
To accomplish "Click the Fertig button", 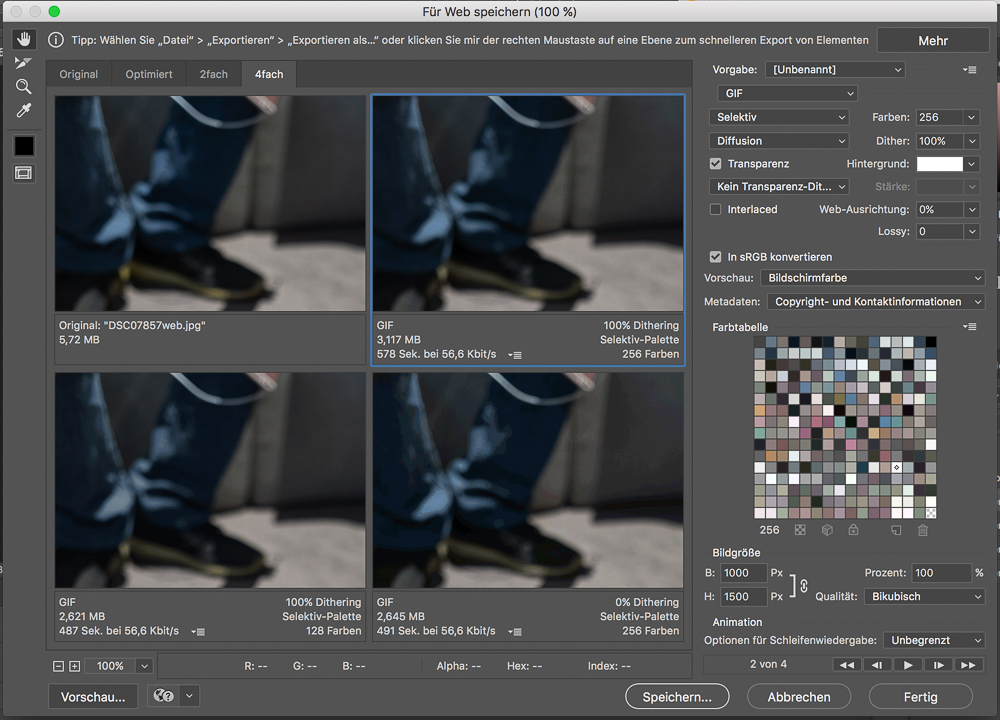I will coord(920,696).
